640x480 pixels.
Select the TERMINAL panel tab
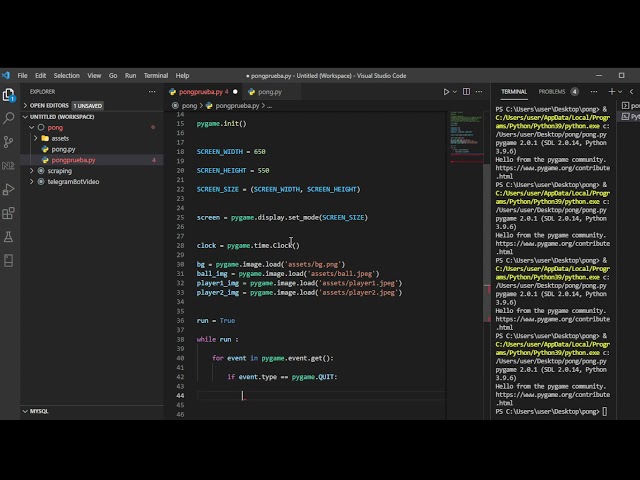point(514,92)
